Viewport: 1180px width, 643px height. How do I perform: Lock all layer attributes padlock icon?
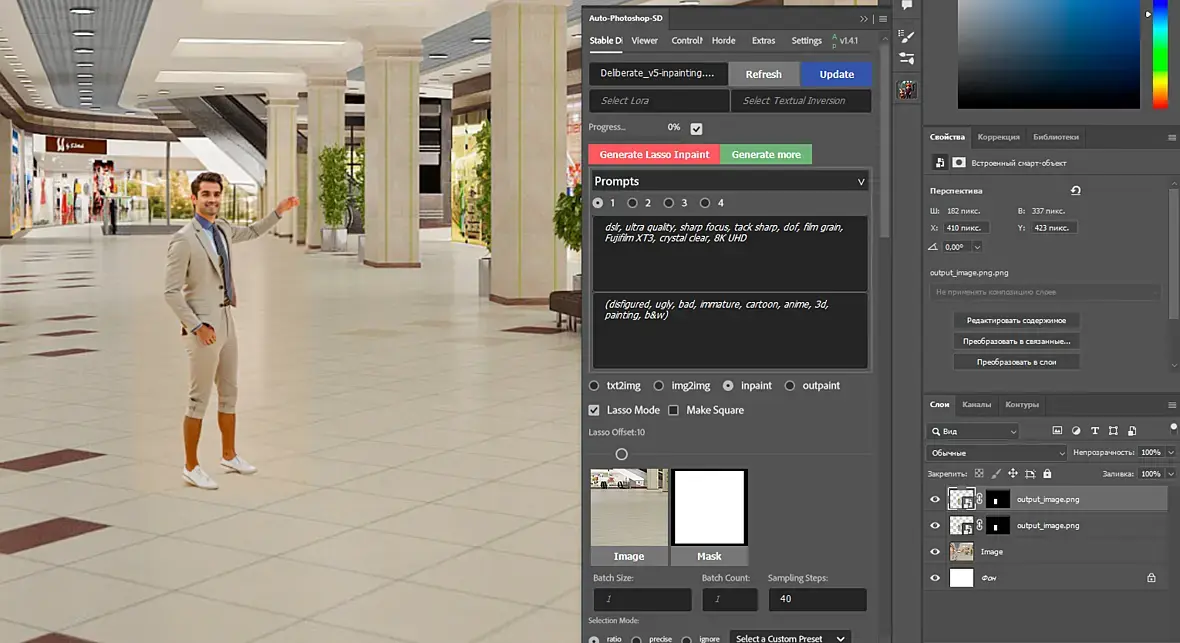(x=1047, y=474)
